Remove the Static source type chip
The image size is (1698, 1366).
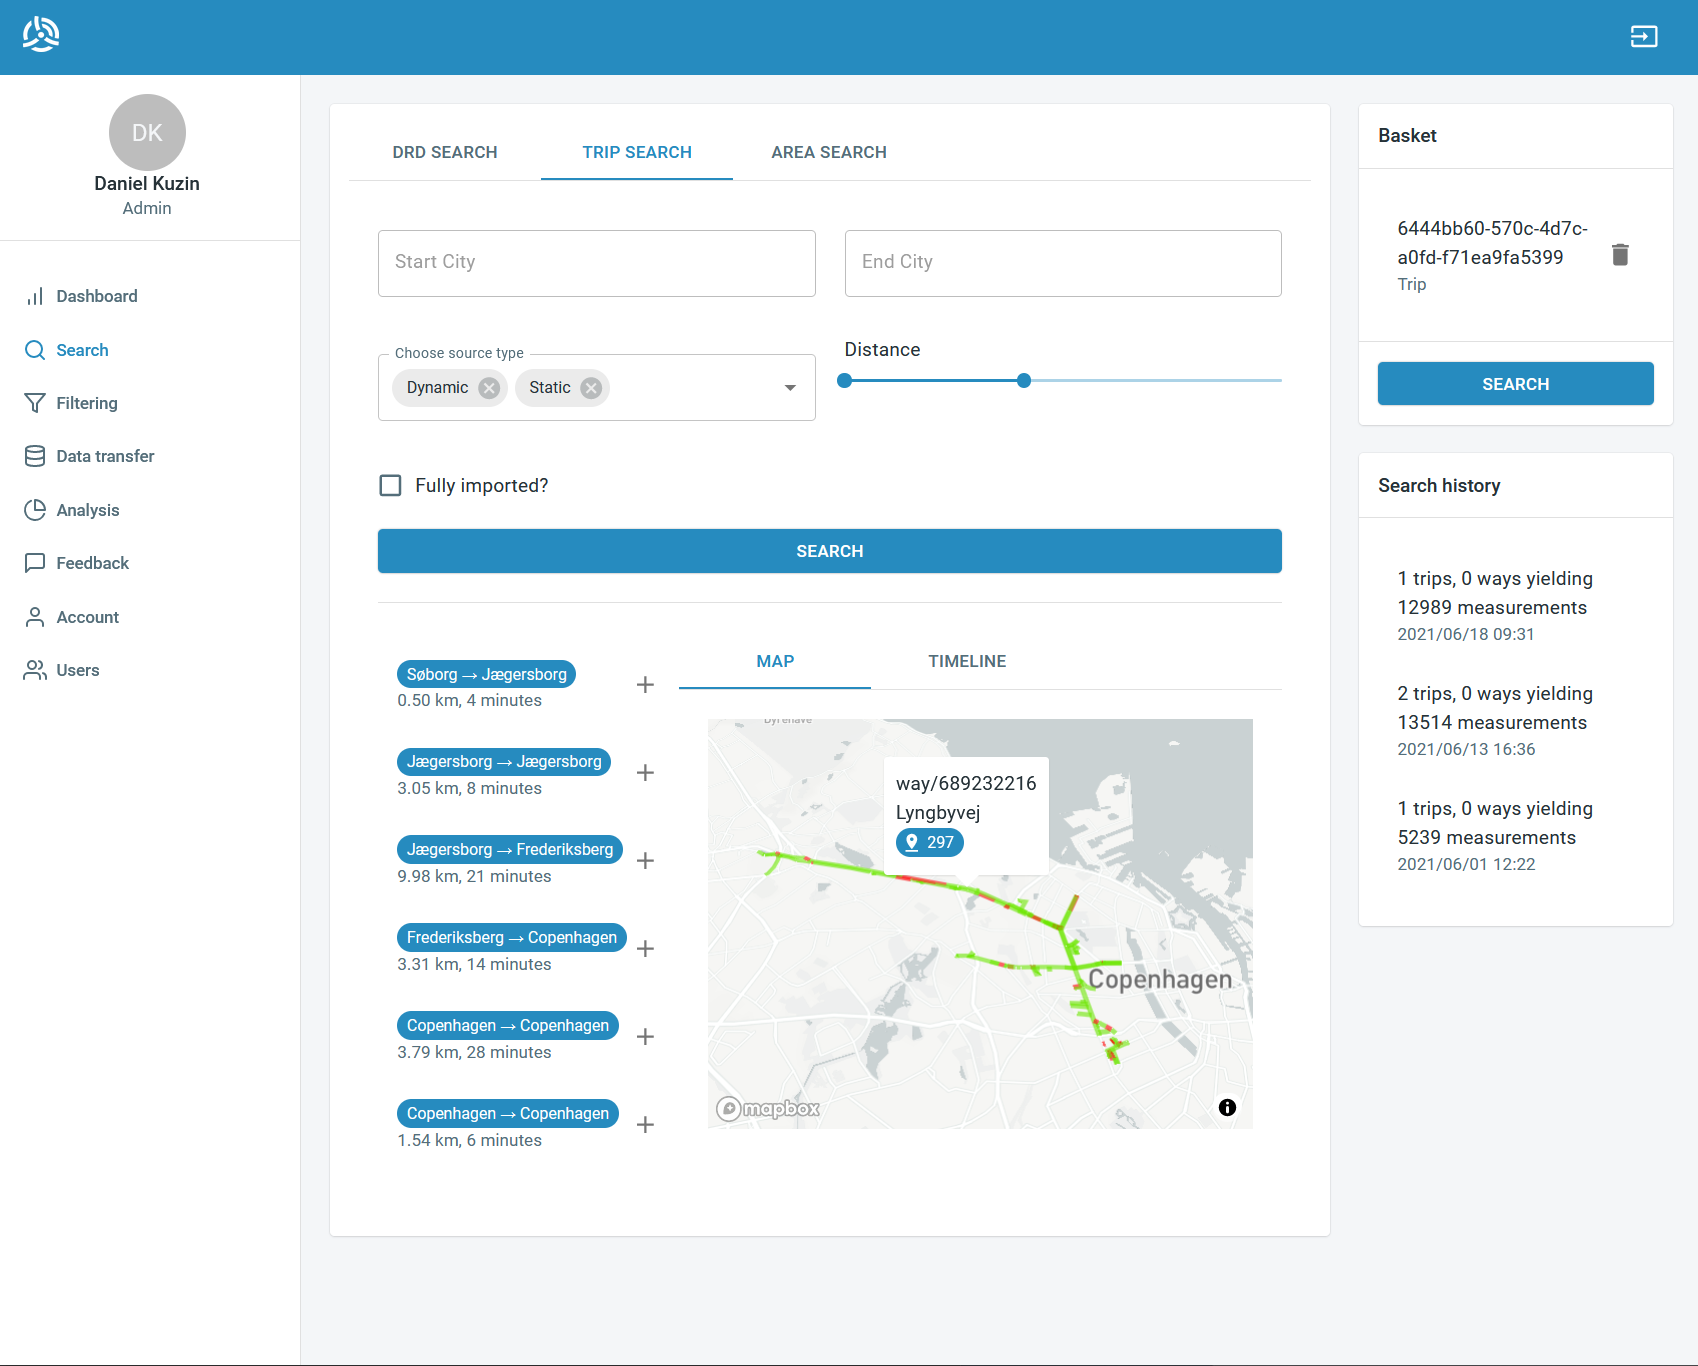pyautogui.click(x=591, y=388)
